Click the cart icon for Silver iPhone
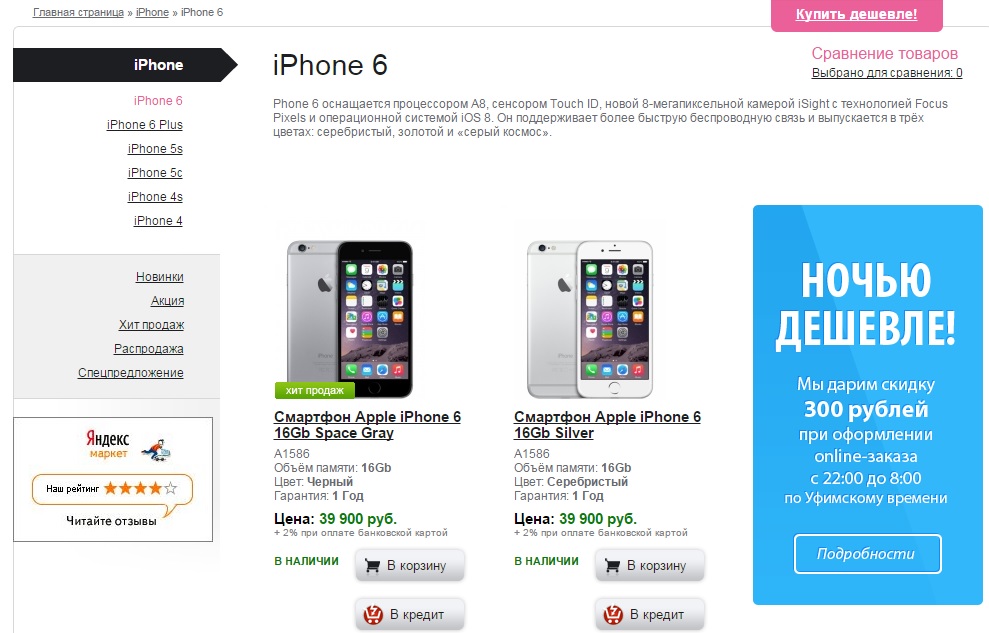Viewport: 989px width, 633px height. pos(612,566)
